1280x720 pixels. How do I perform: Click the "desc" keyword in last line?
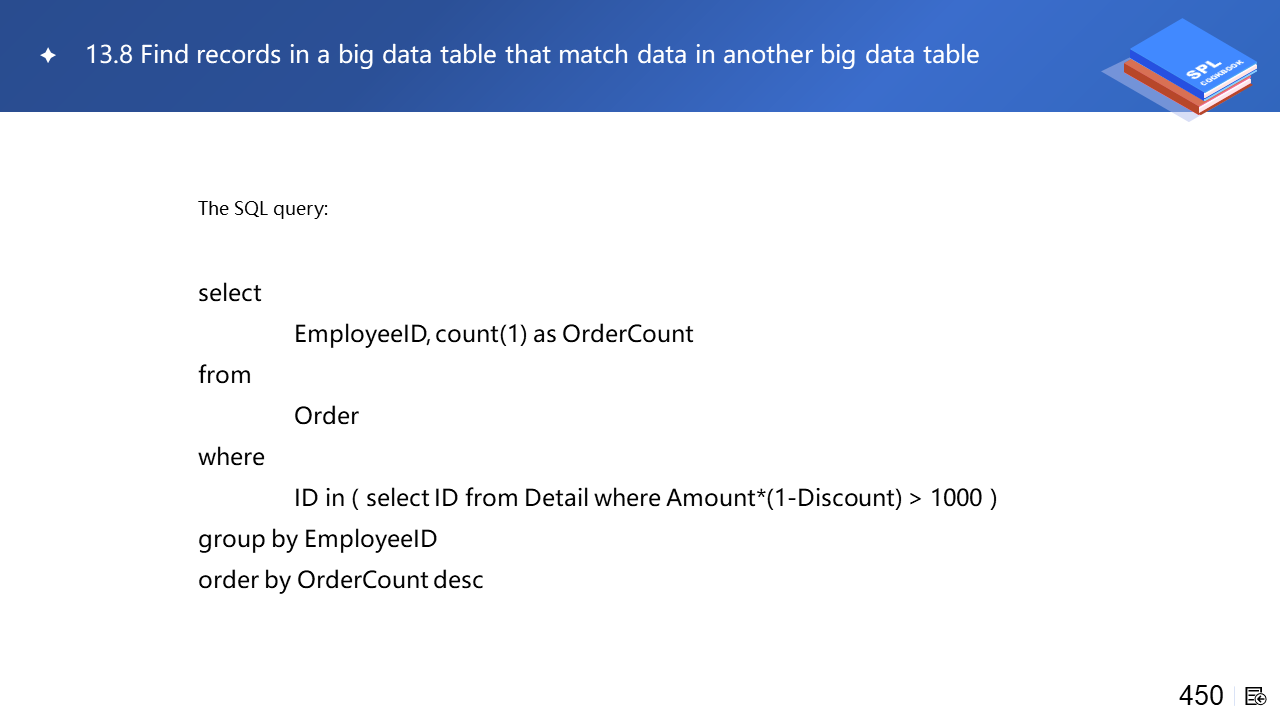pyautogui.click(x=459, y=580)
